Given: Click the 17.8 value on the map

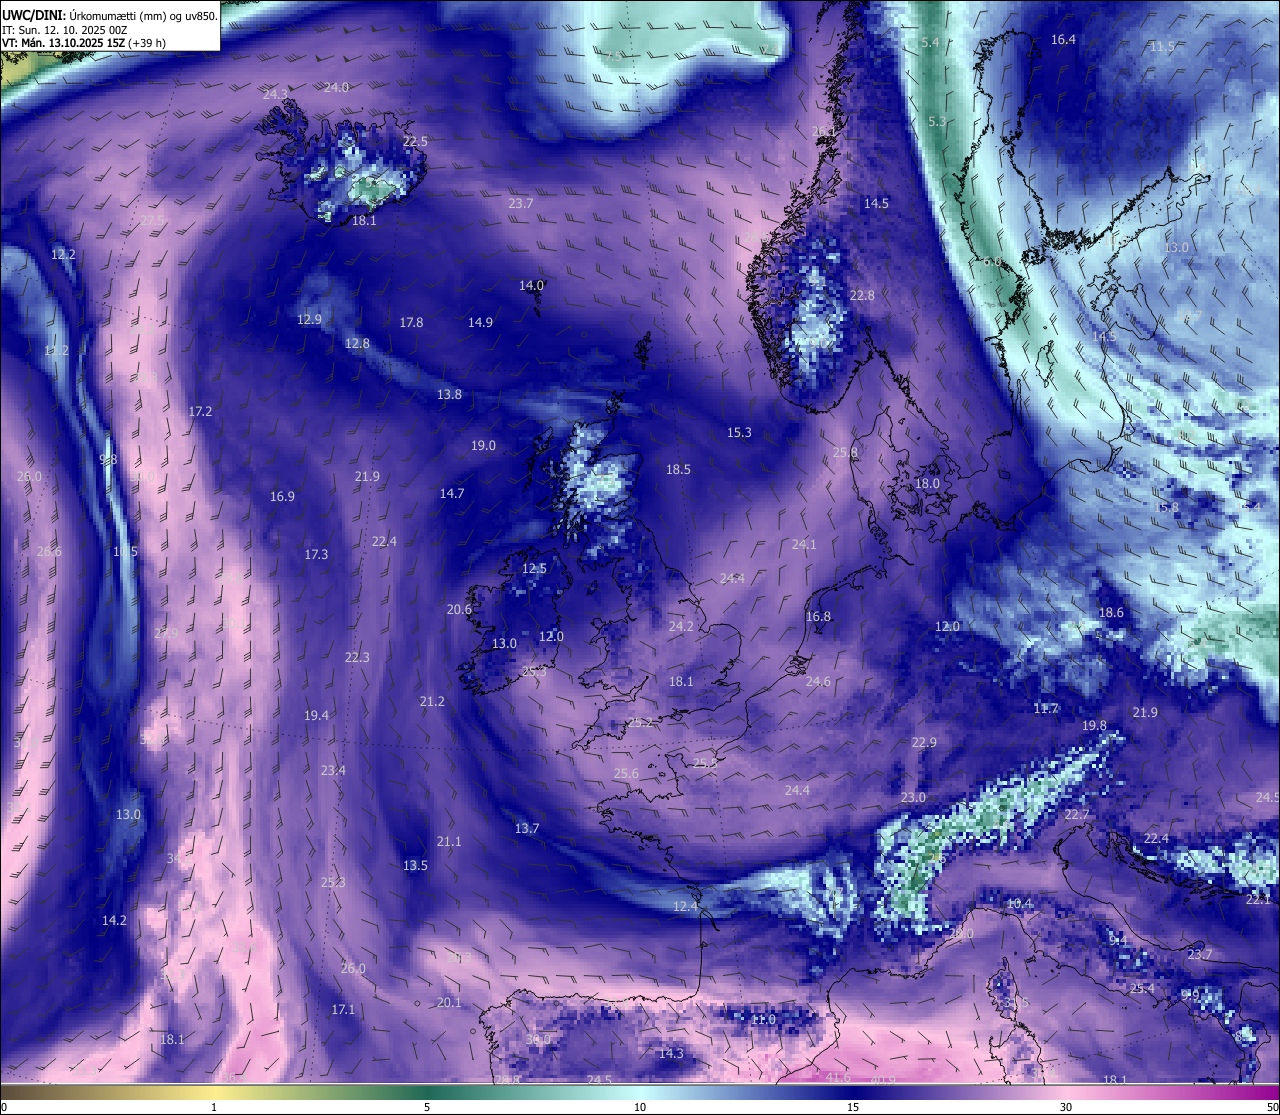Looking at the screenshot, I should pos(411,323).
